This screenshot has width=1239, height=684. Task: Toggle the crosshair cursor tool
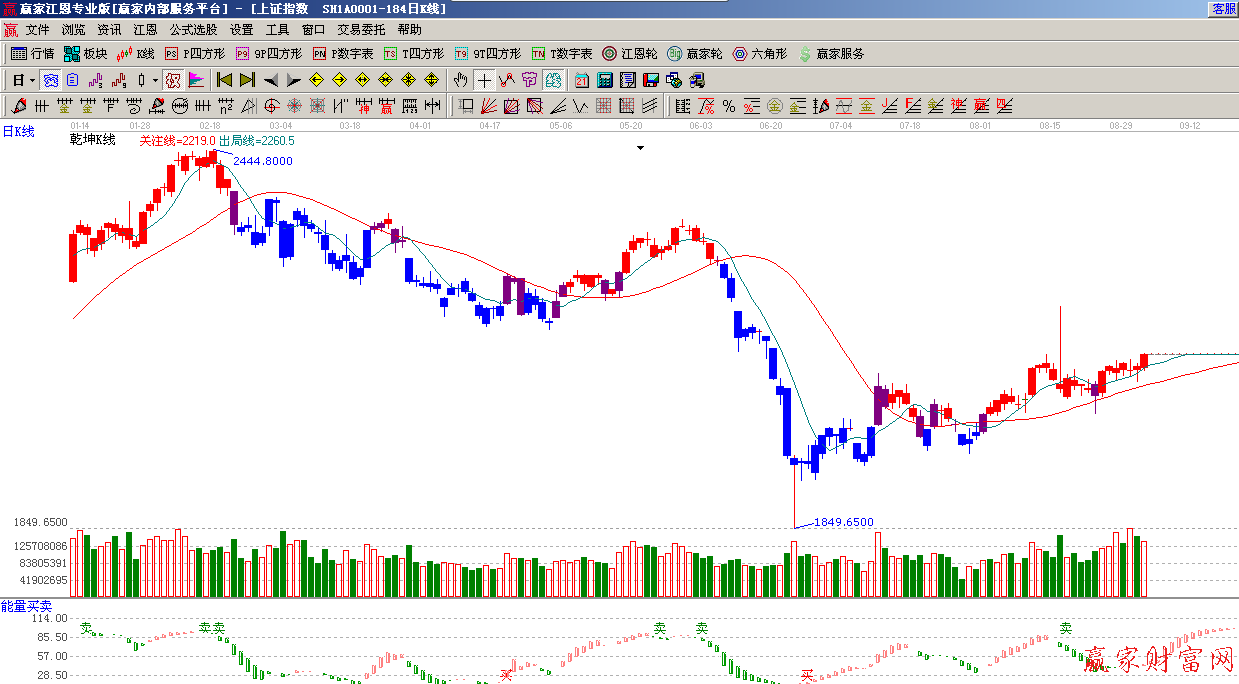point(484,80)
